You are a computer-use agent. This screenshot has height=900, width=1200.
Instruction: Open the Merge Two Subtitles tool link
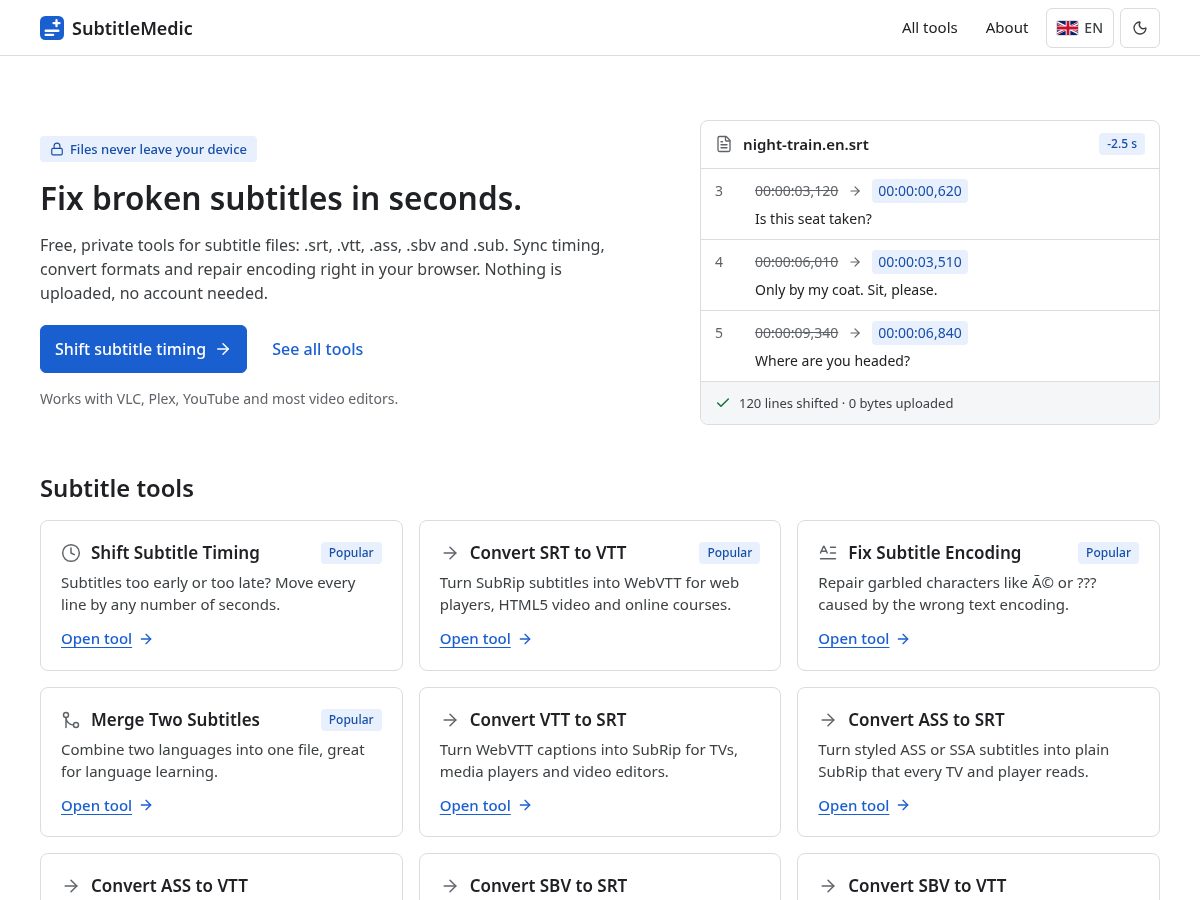point(107,806)
